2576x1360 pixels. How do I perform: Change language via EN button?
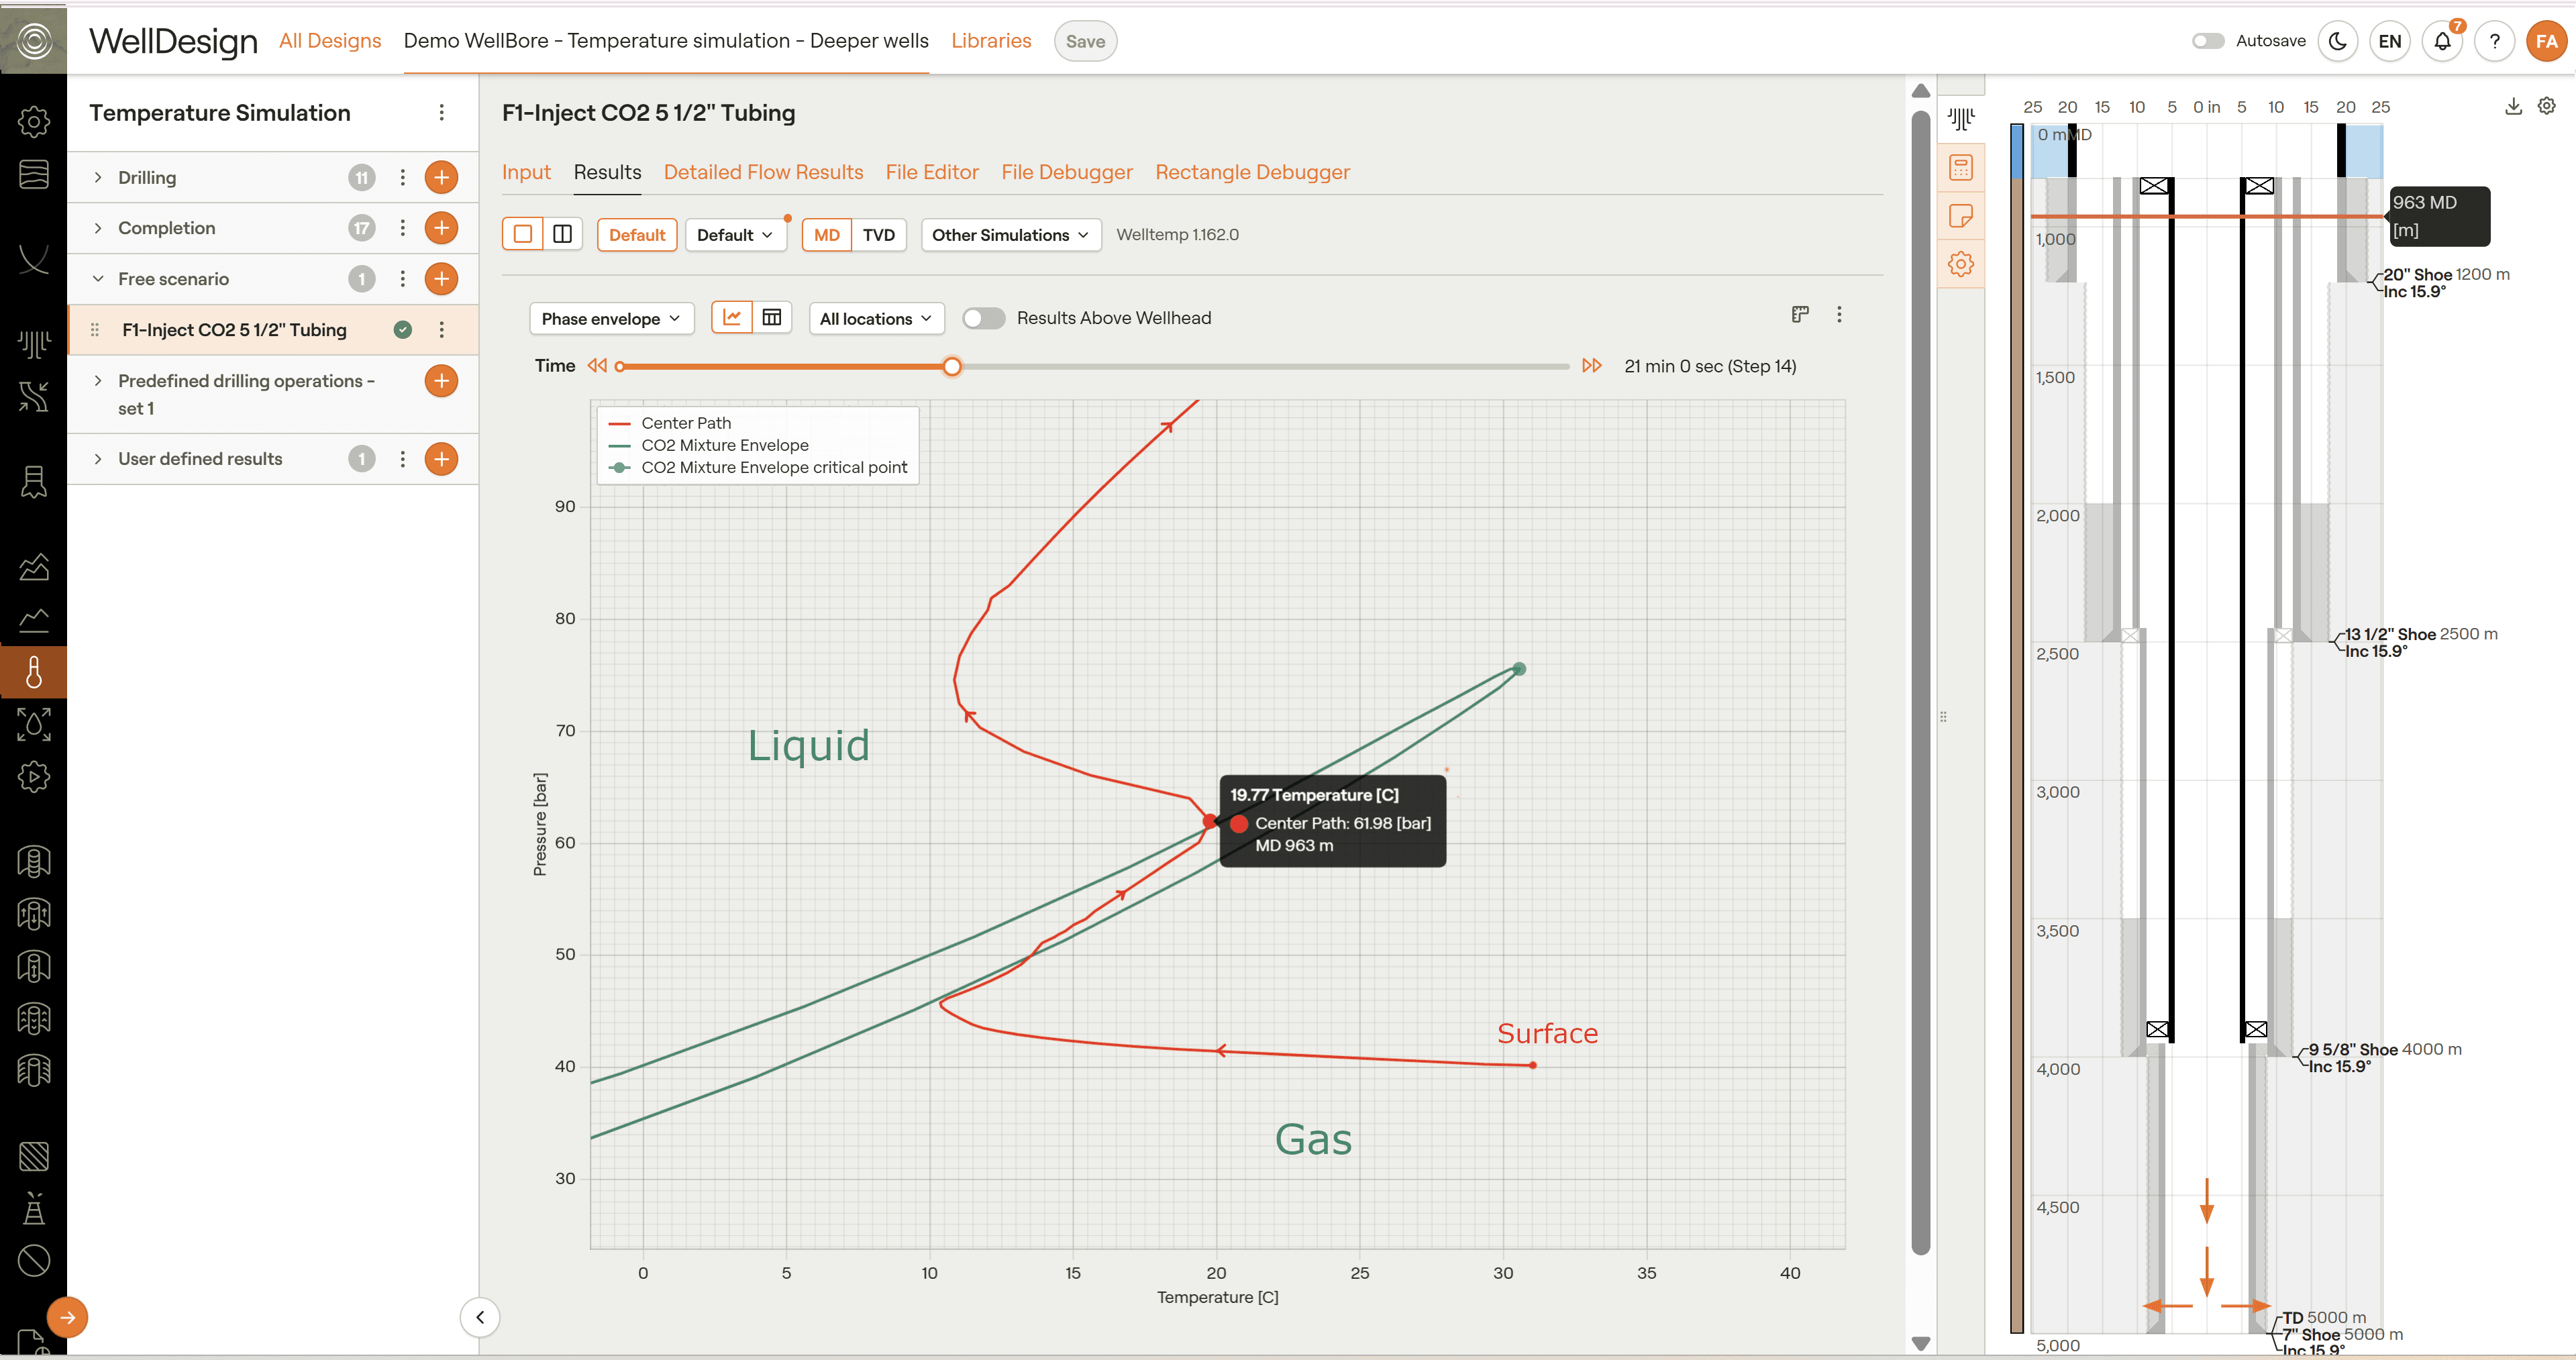click(2390, 41)
